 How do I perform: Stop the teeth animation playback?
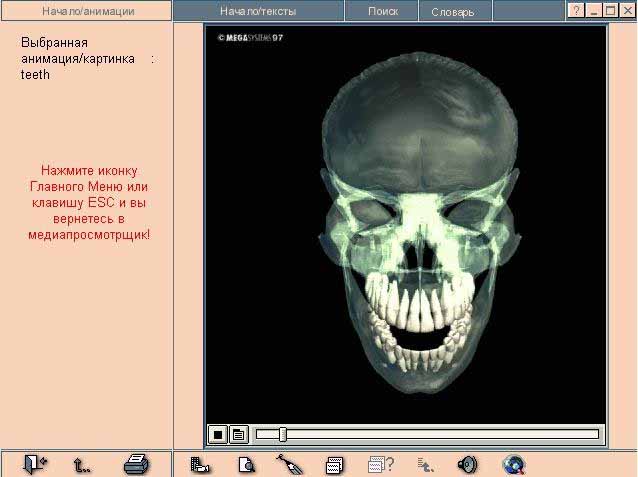(217, 434)
